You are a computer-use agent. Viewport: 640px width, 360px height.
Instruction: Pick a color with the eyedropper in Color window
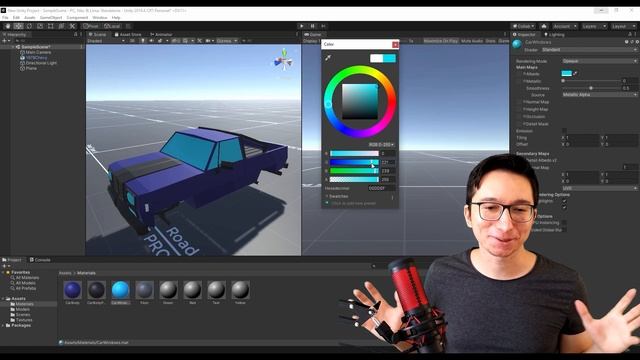pos(328,58)
